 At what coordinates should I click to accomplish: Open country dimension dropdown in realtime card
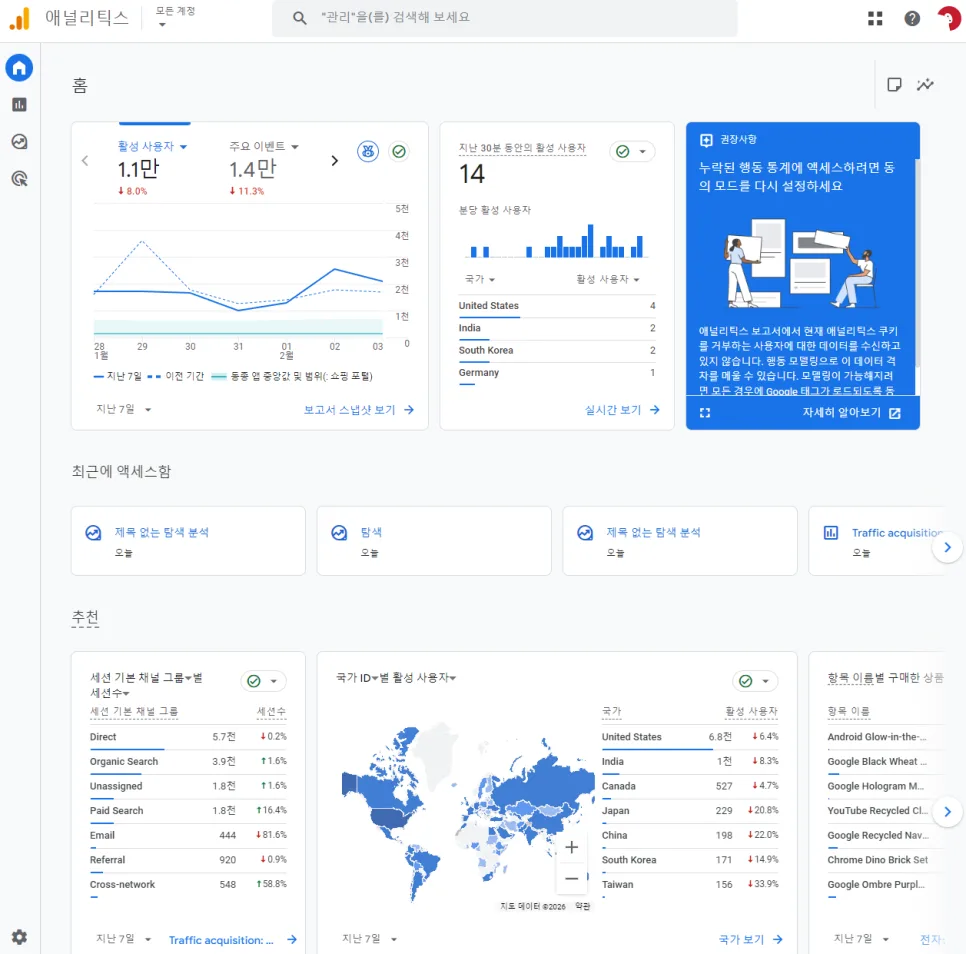[480, 279]
